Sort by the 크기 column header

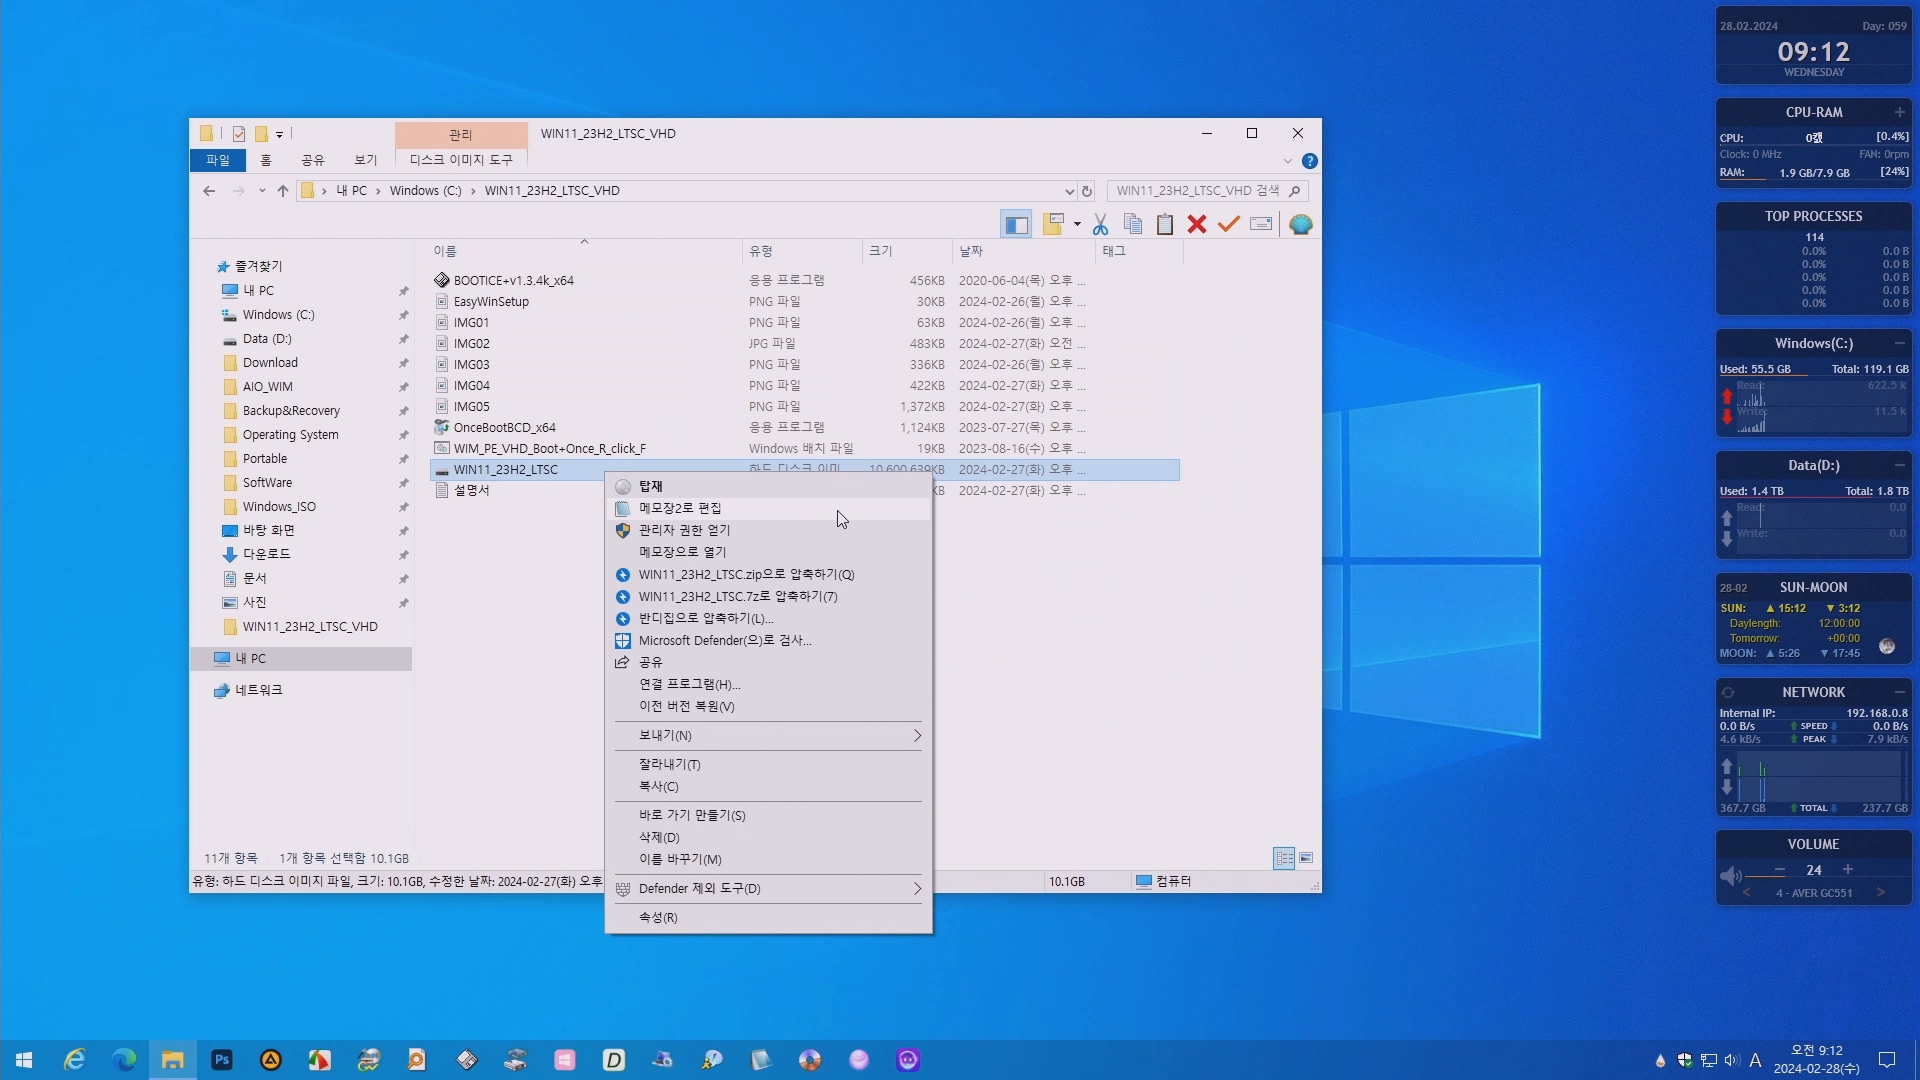tap(907, 251)
